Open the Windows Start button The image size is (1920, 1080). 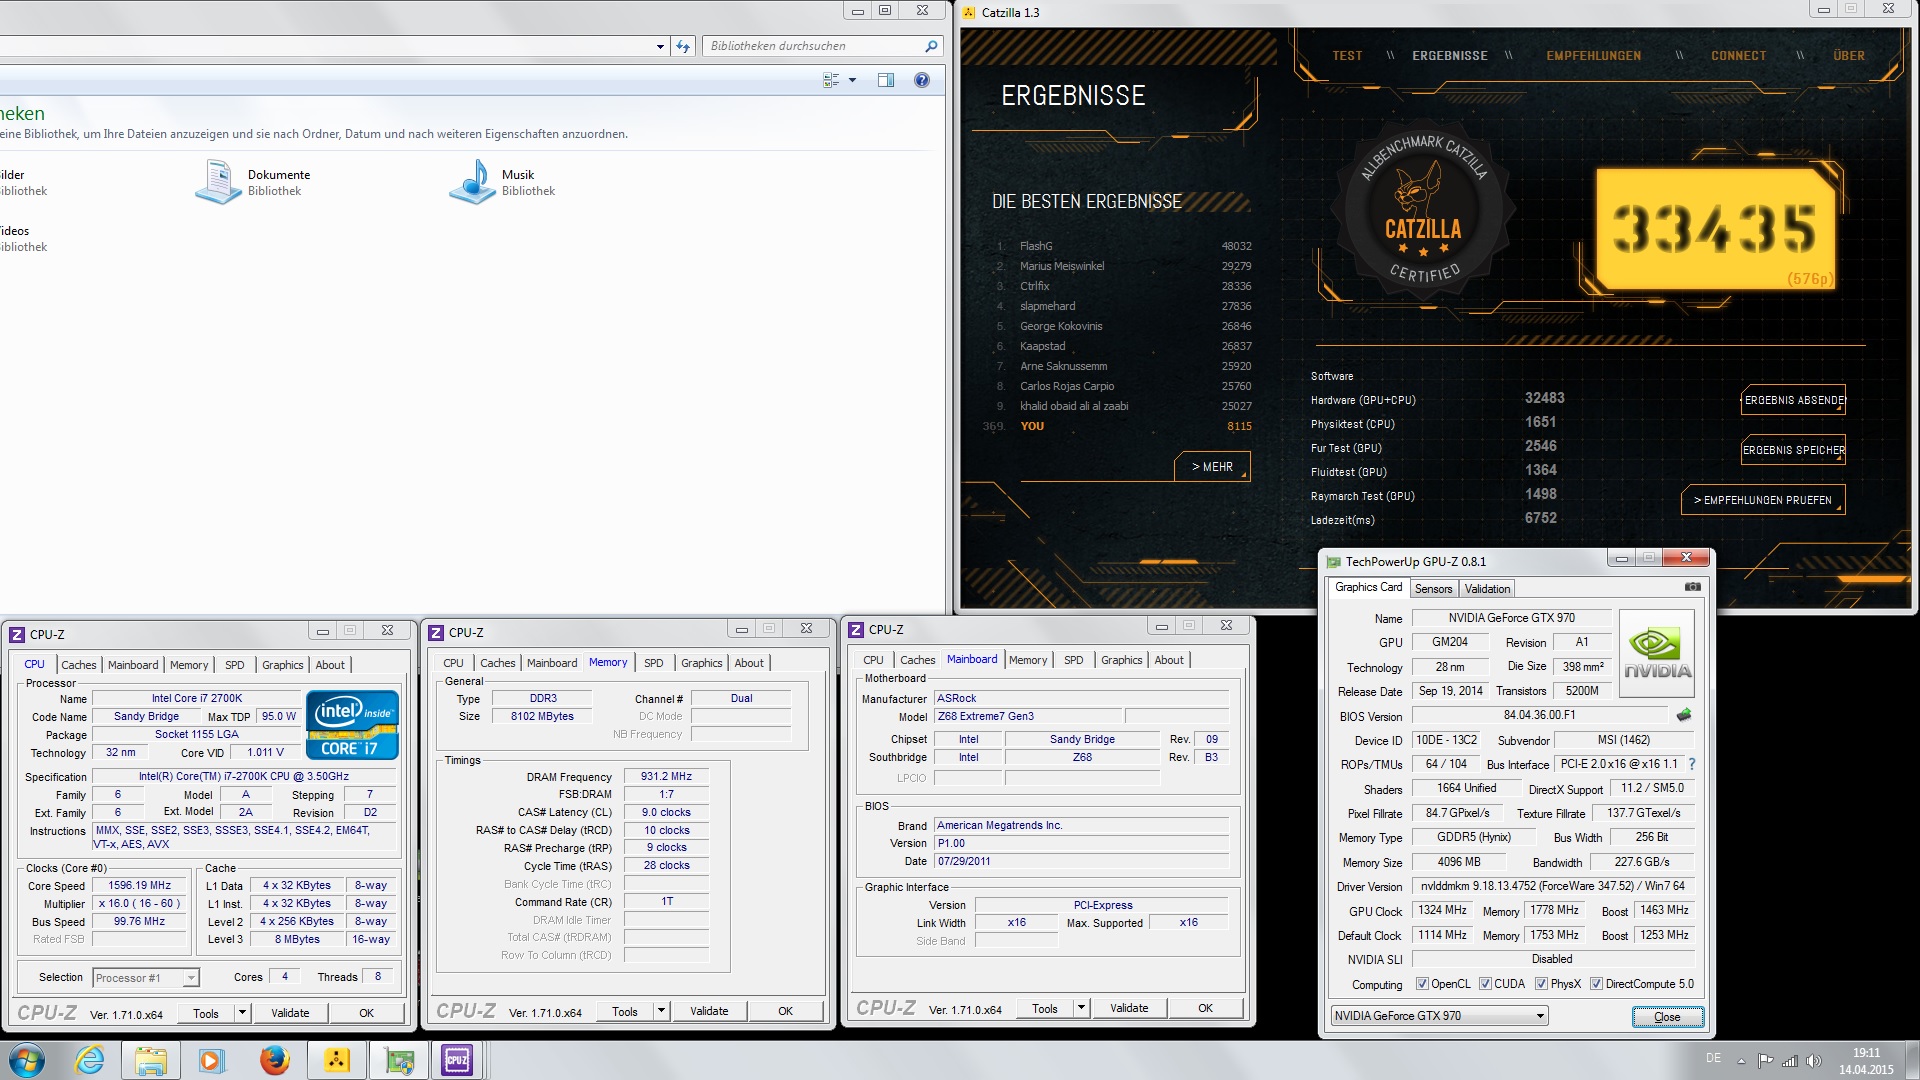click(27, 1060)
